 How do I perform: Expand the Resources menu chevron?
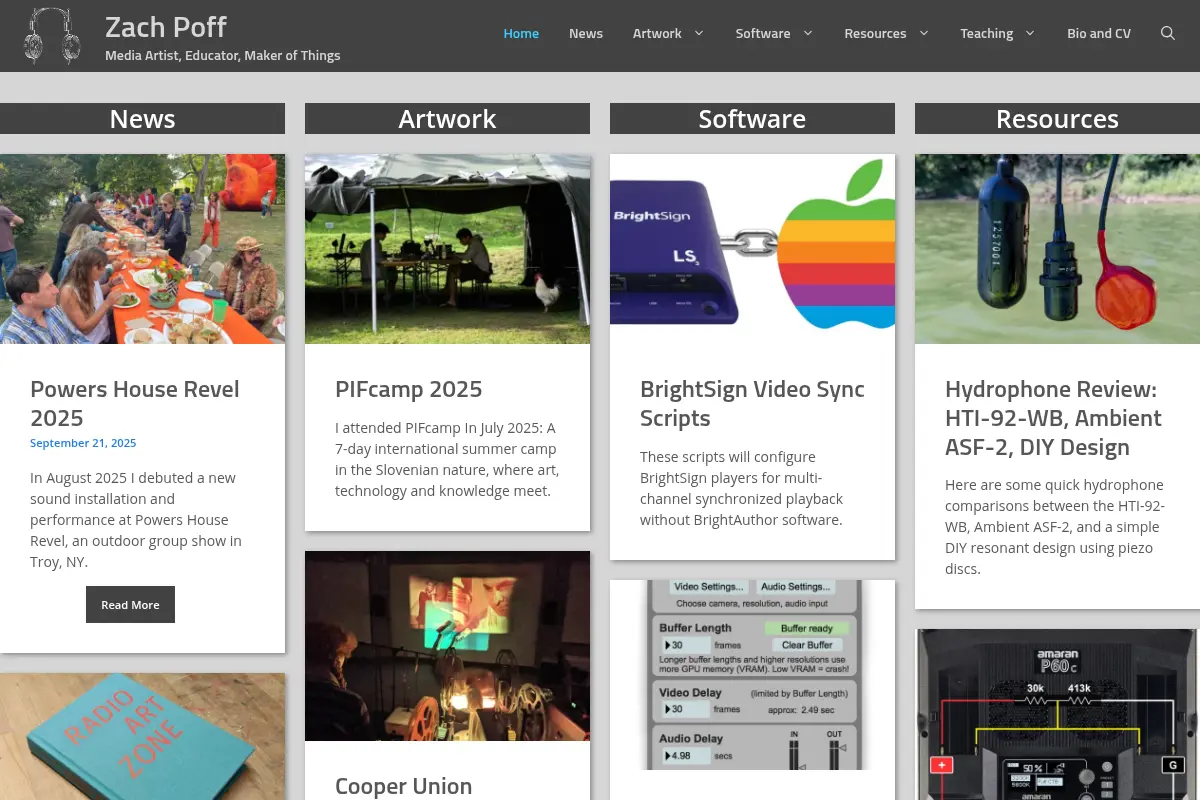[924, 33]
